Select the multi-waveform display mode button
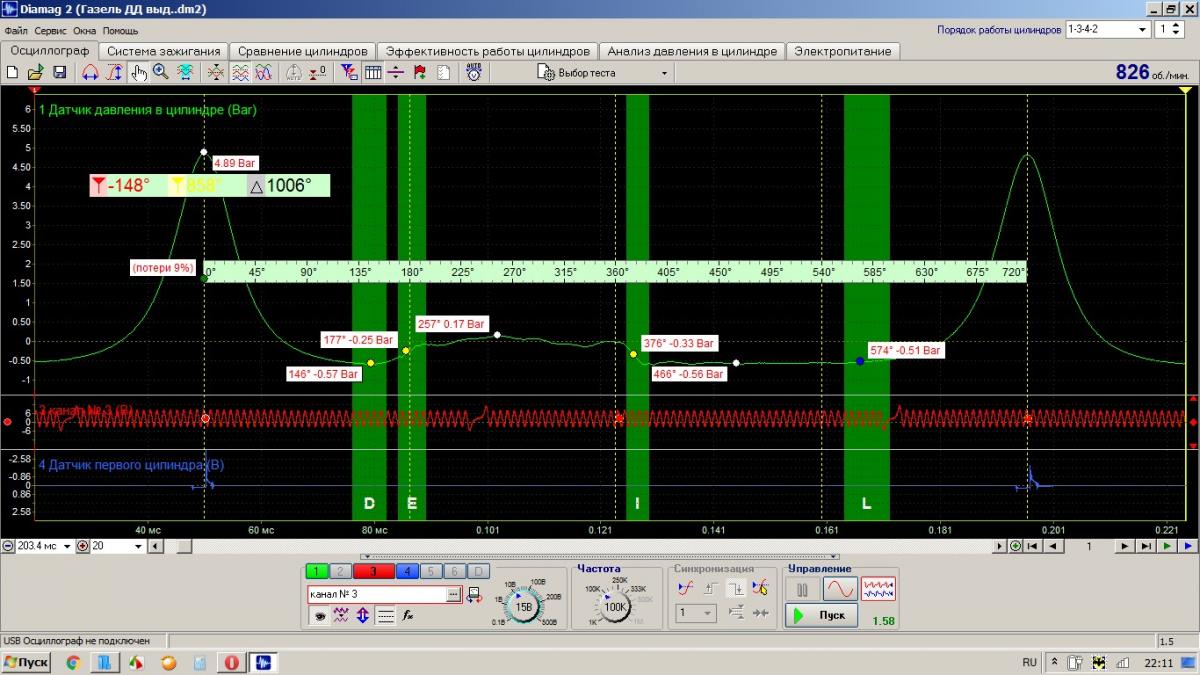This screenshot has height=675, width=1200. coord(879,589)
